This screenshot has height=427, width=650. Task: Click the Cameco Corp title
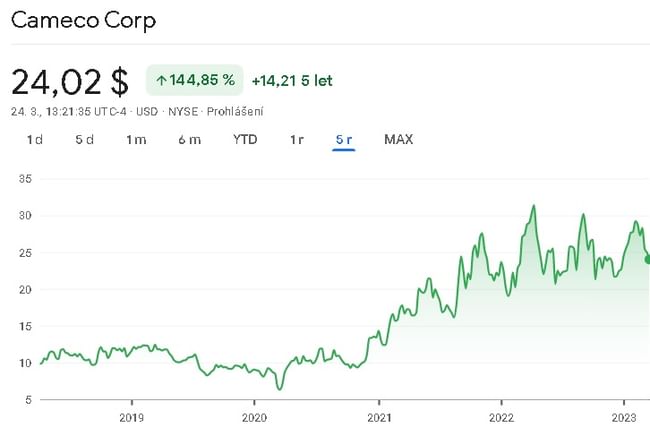tap(84, 20)
